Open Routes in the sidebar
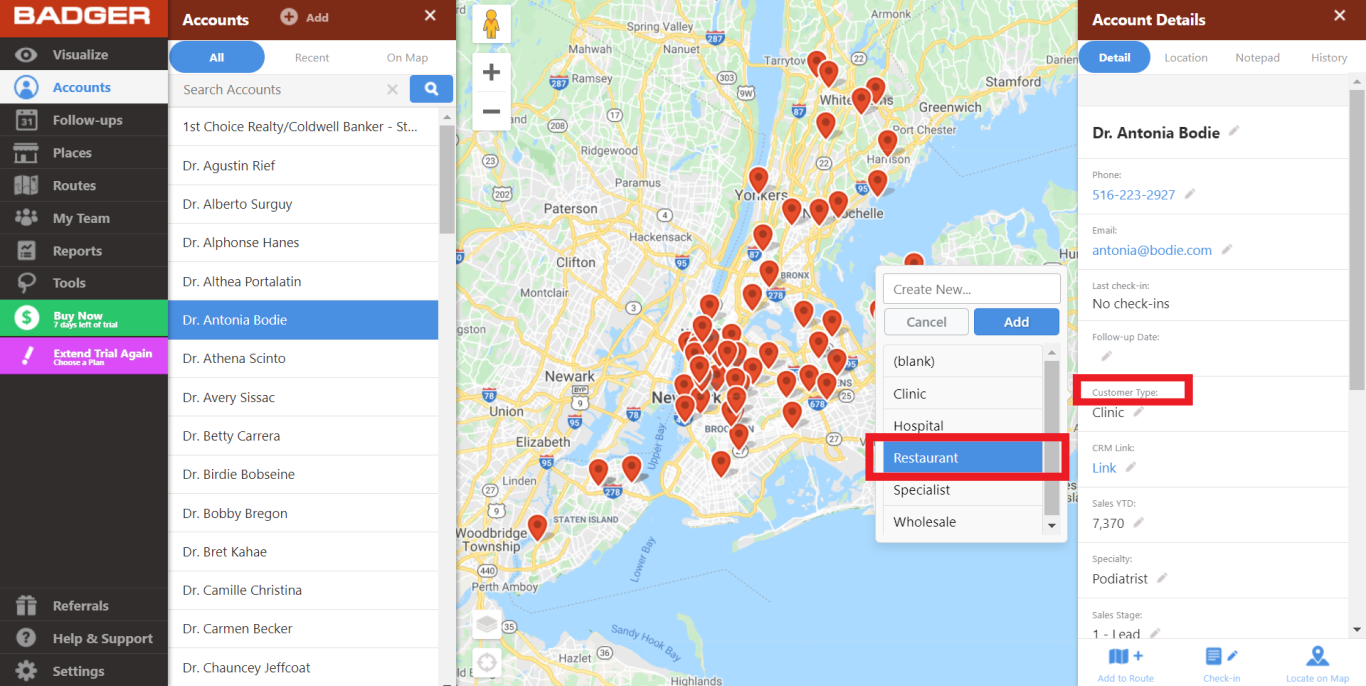1366x686 pixels. point(84,186)
